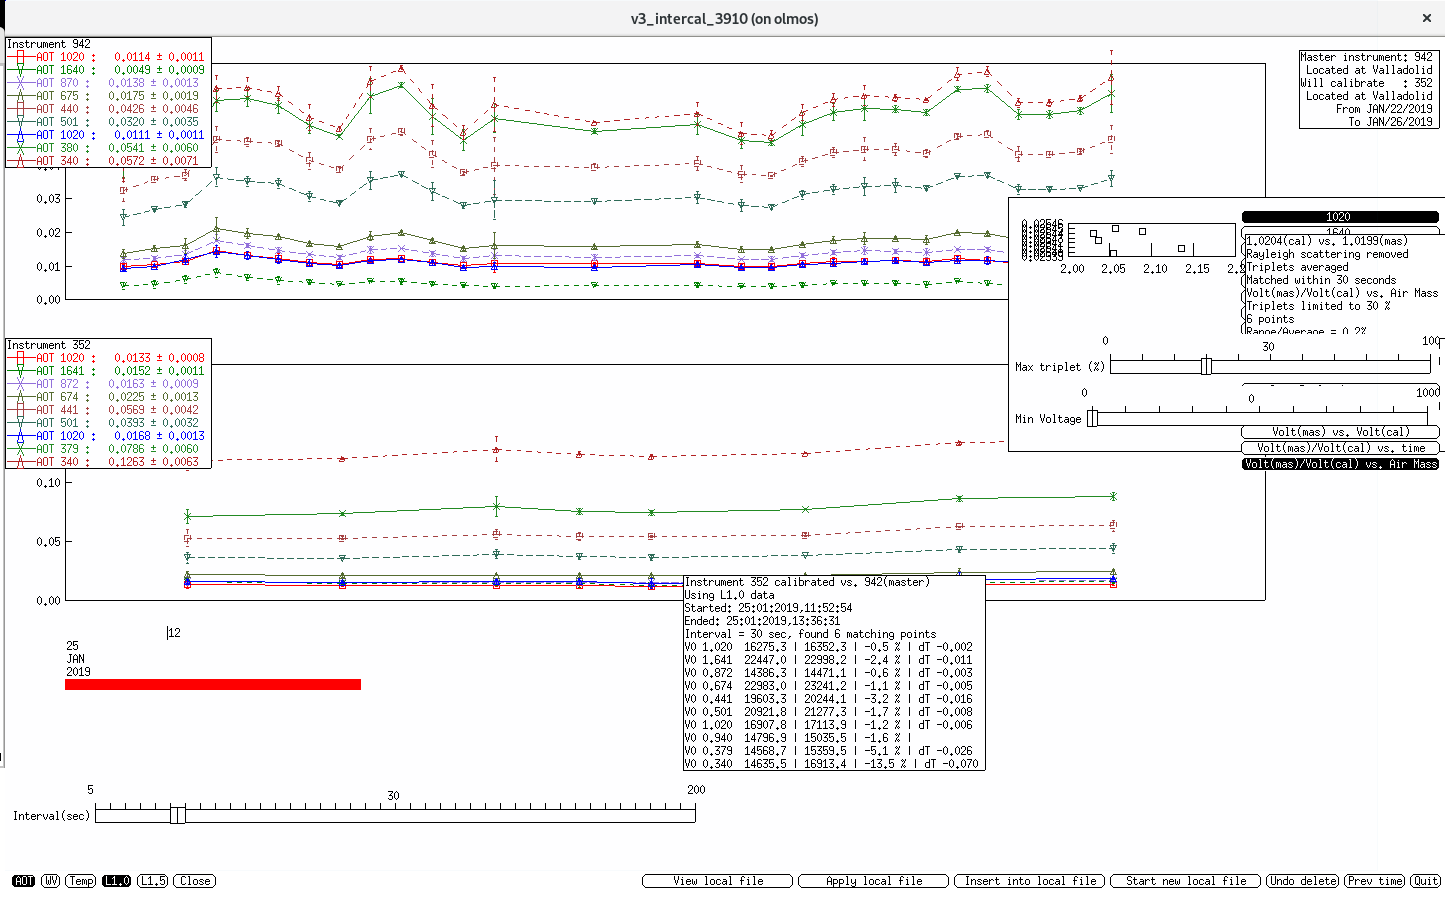Click the Interval(sec) slider handle
1445x900 pixels.
tap(177, 815)
